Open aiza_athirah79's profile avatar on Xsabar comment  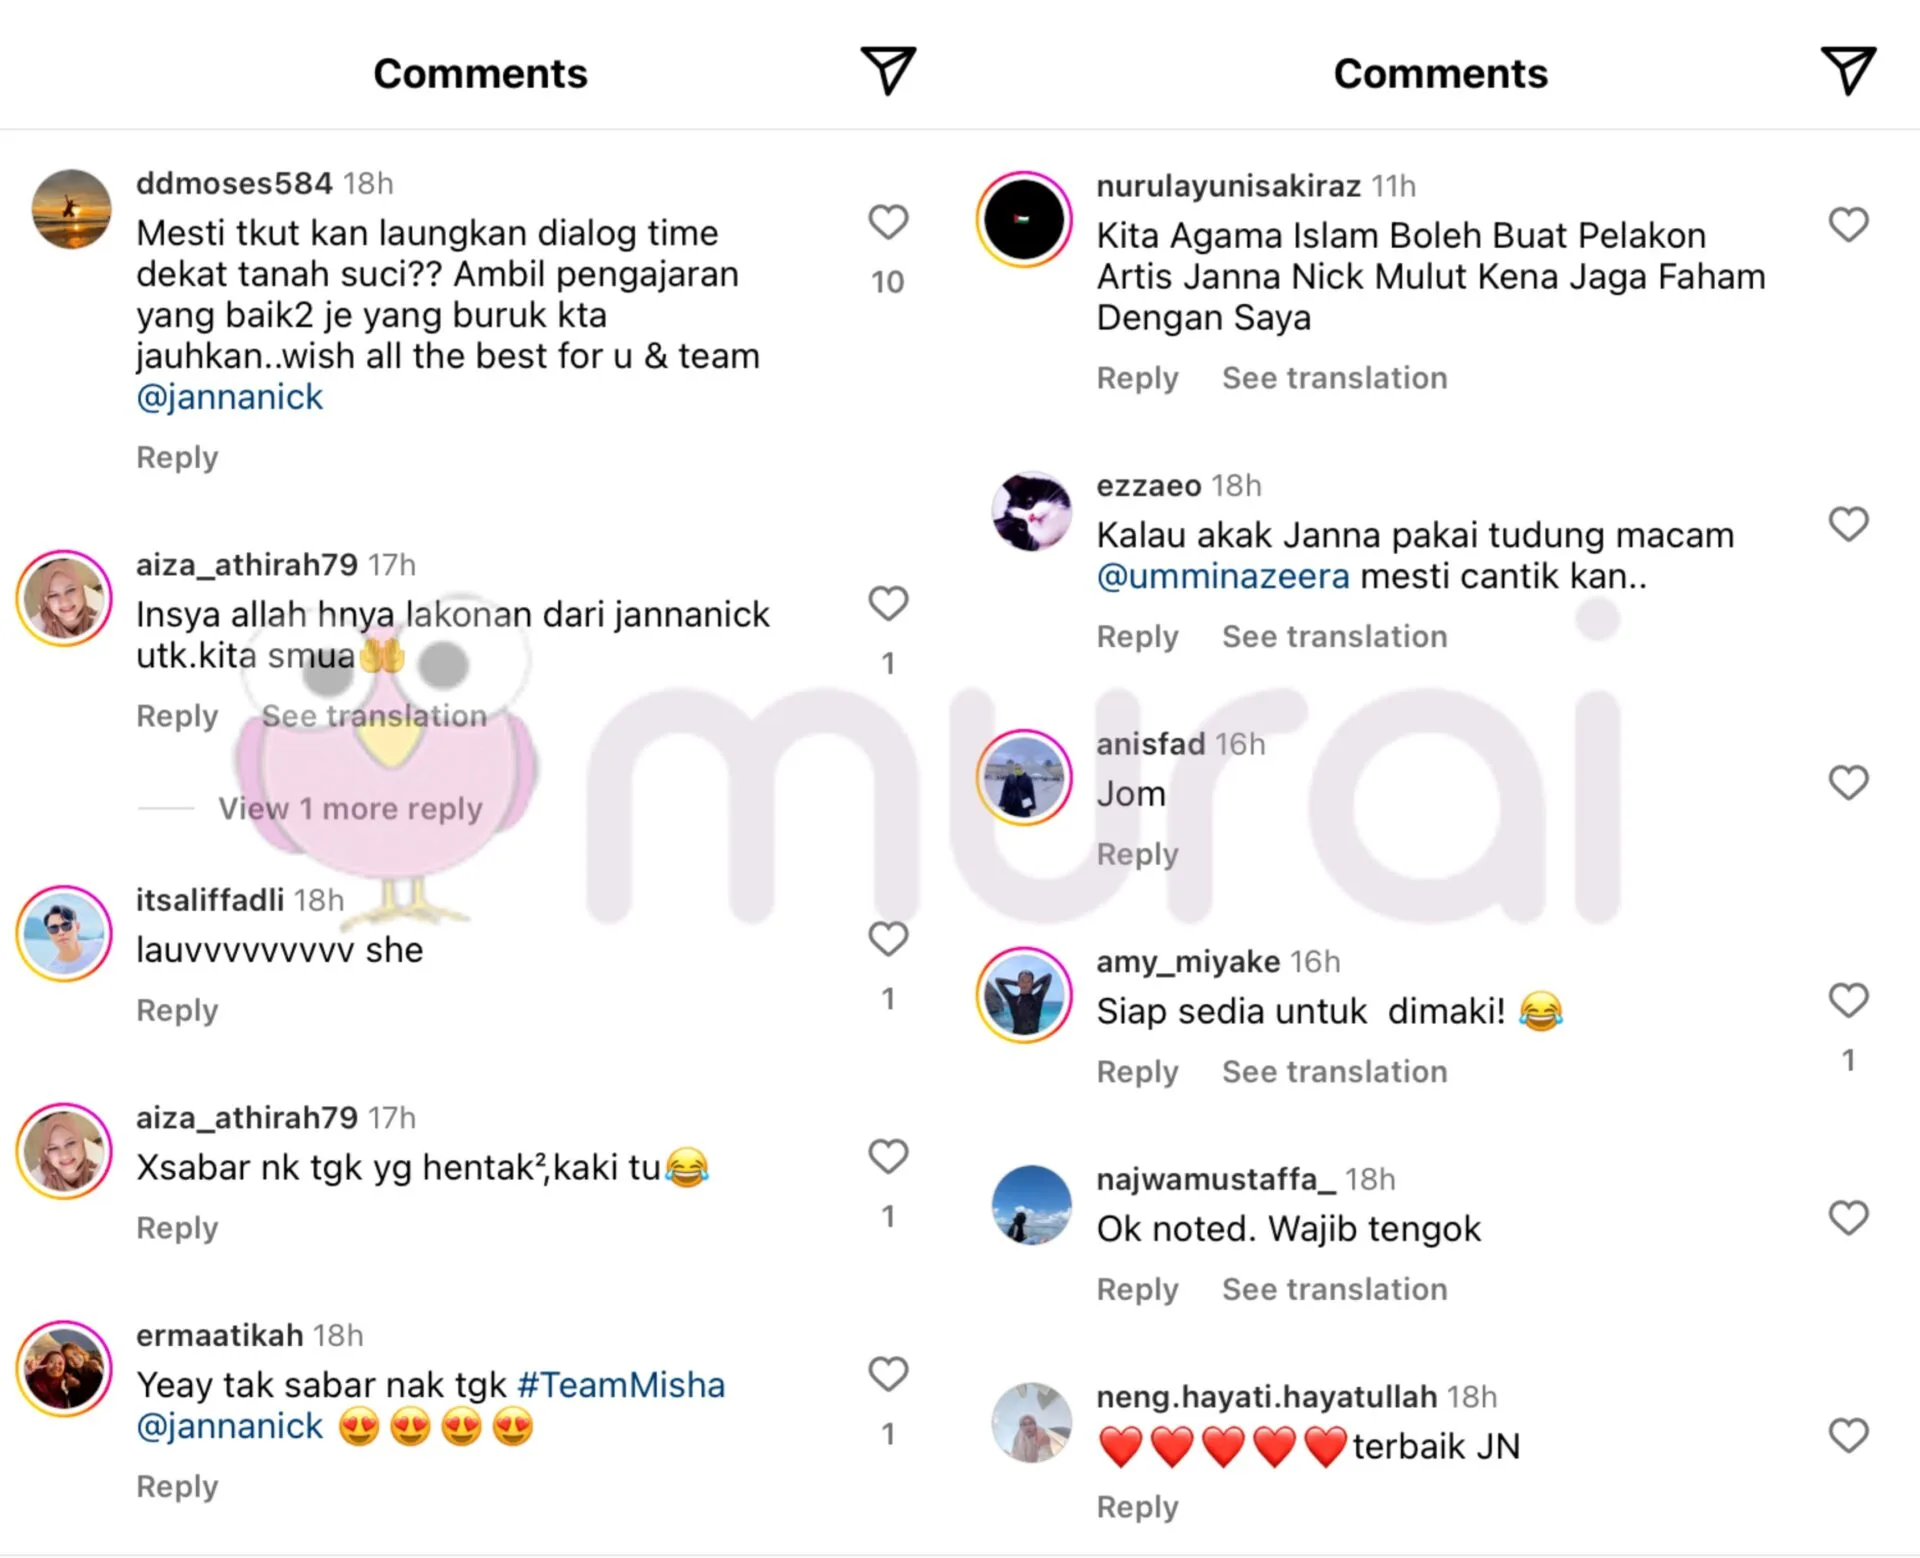(64, 1152)
